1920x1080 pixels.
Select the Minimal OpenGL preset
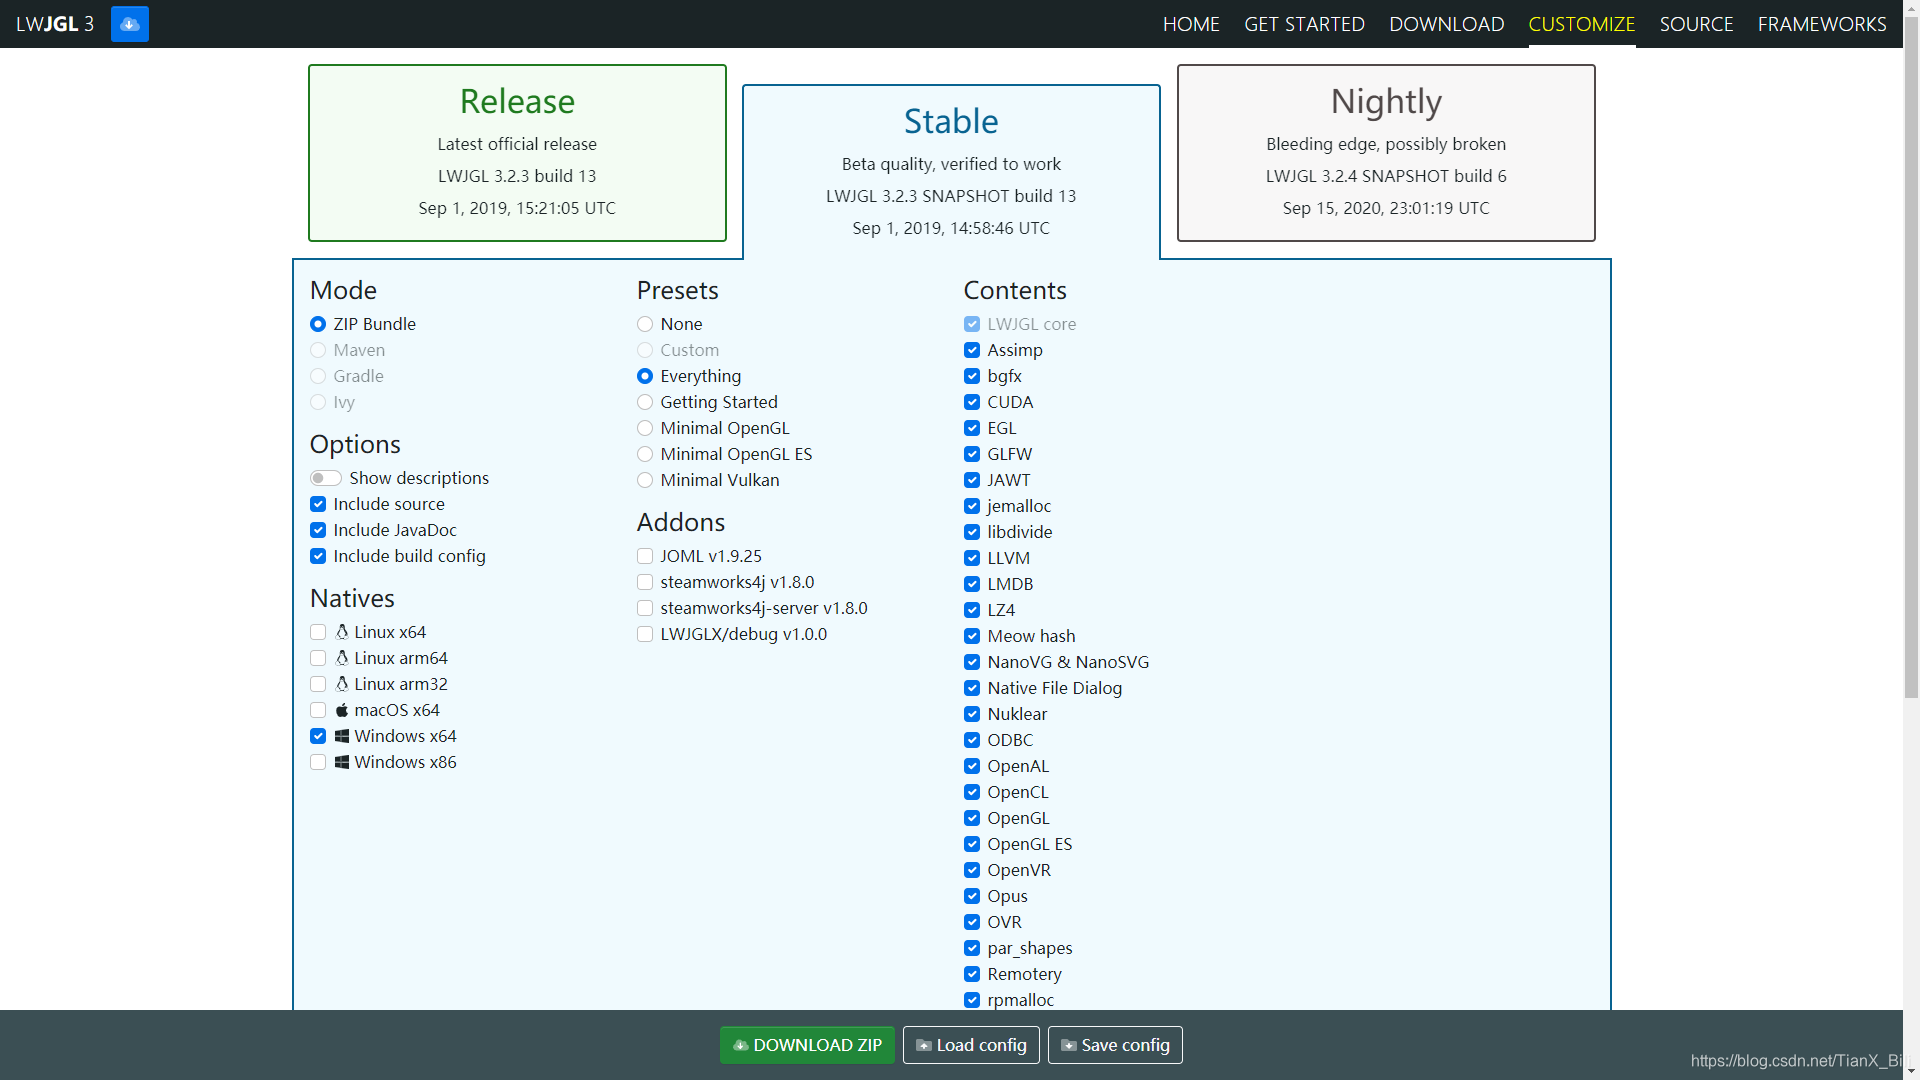point(645,428)
